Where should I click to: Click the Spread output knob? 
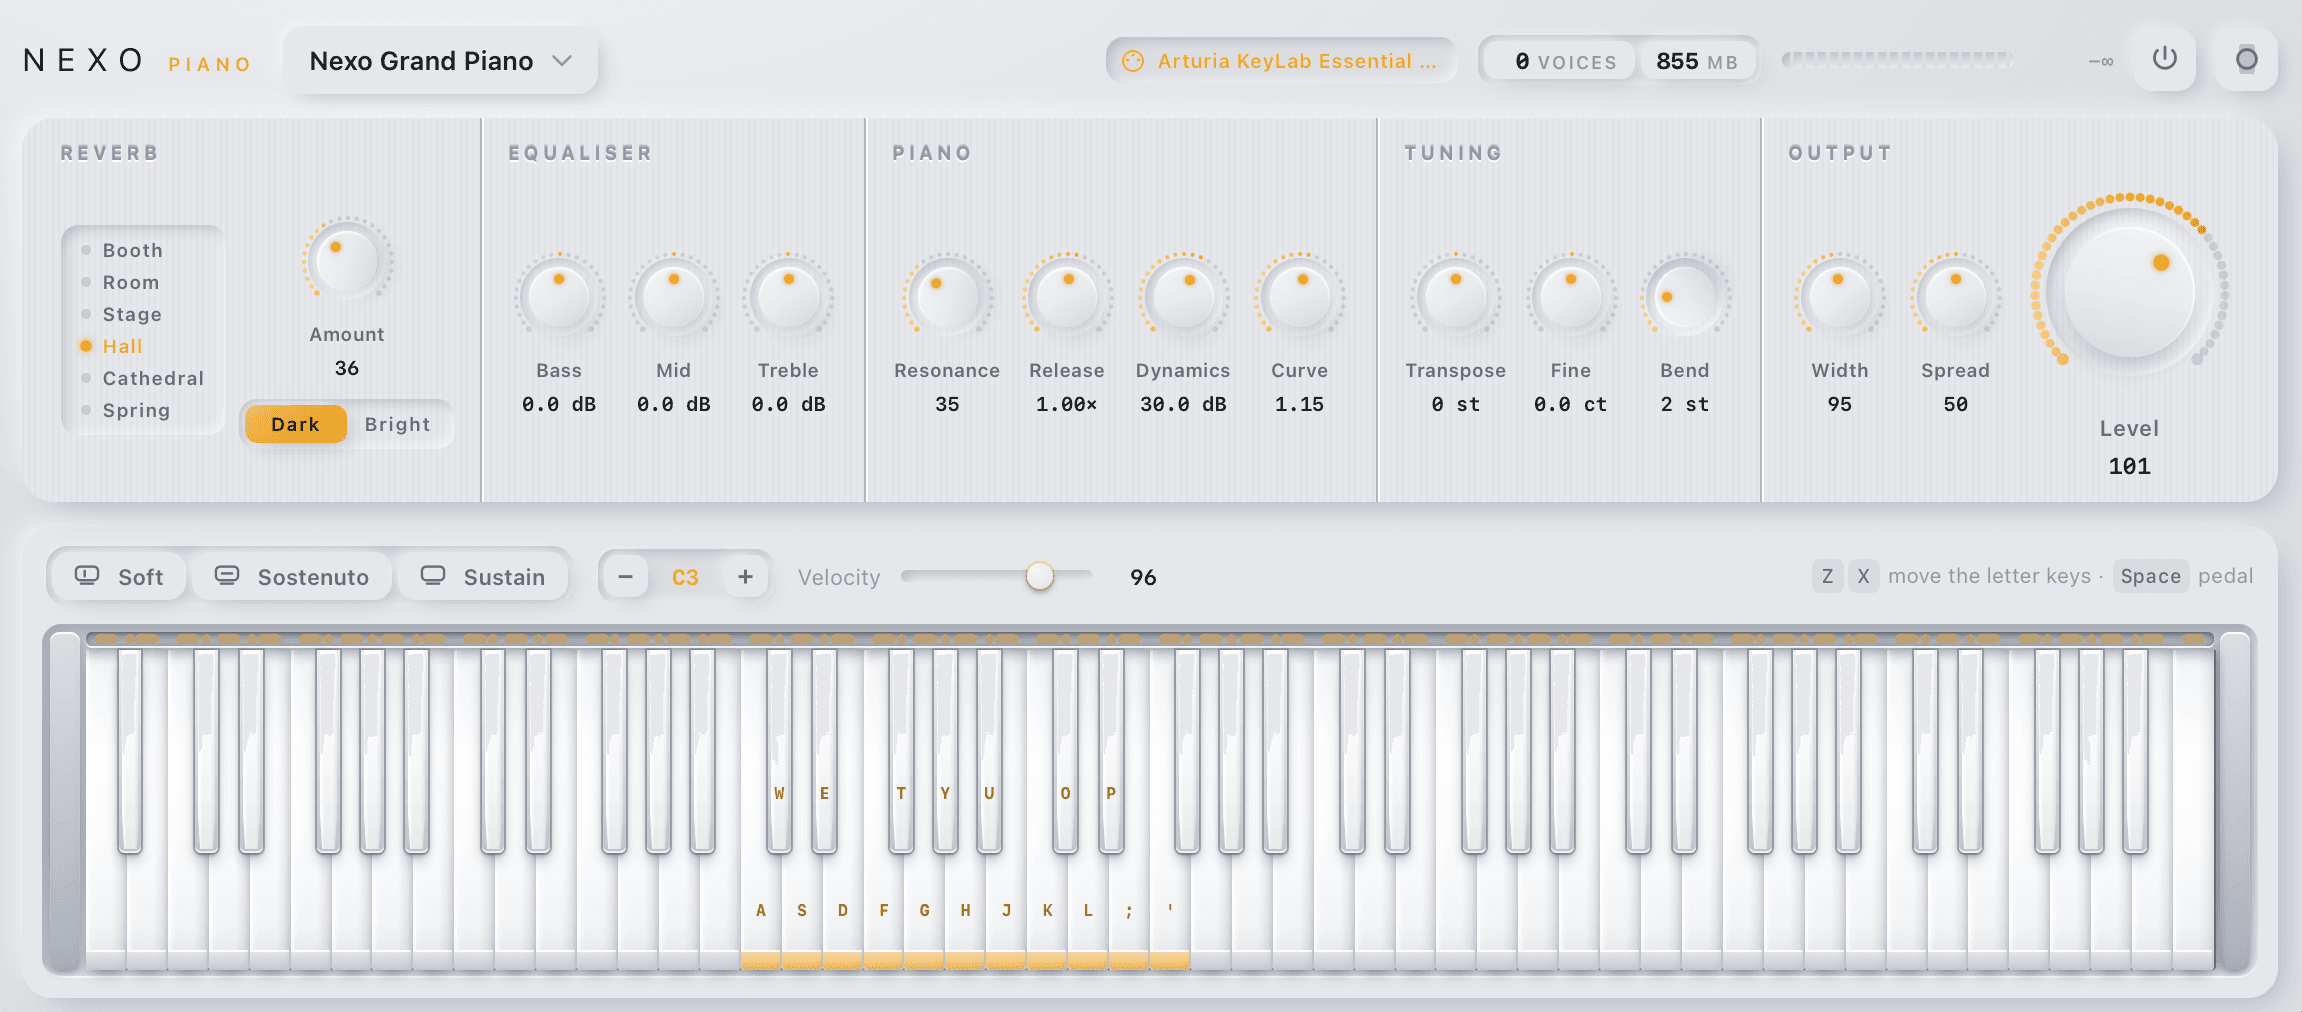[1956, 297]
